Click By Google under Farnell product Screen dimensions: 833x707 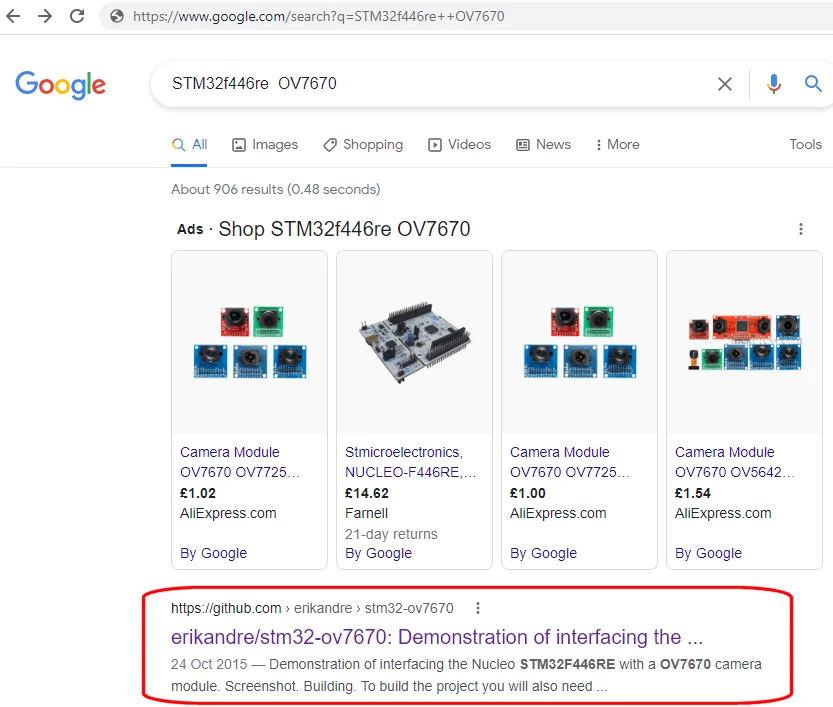(378, 553)
